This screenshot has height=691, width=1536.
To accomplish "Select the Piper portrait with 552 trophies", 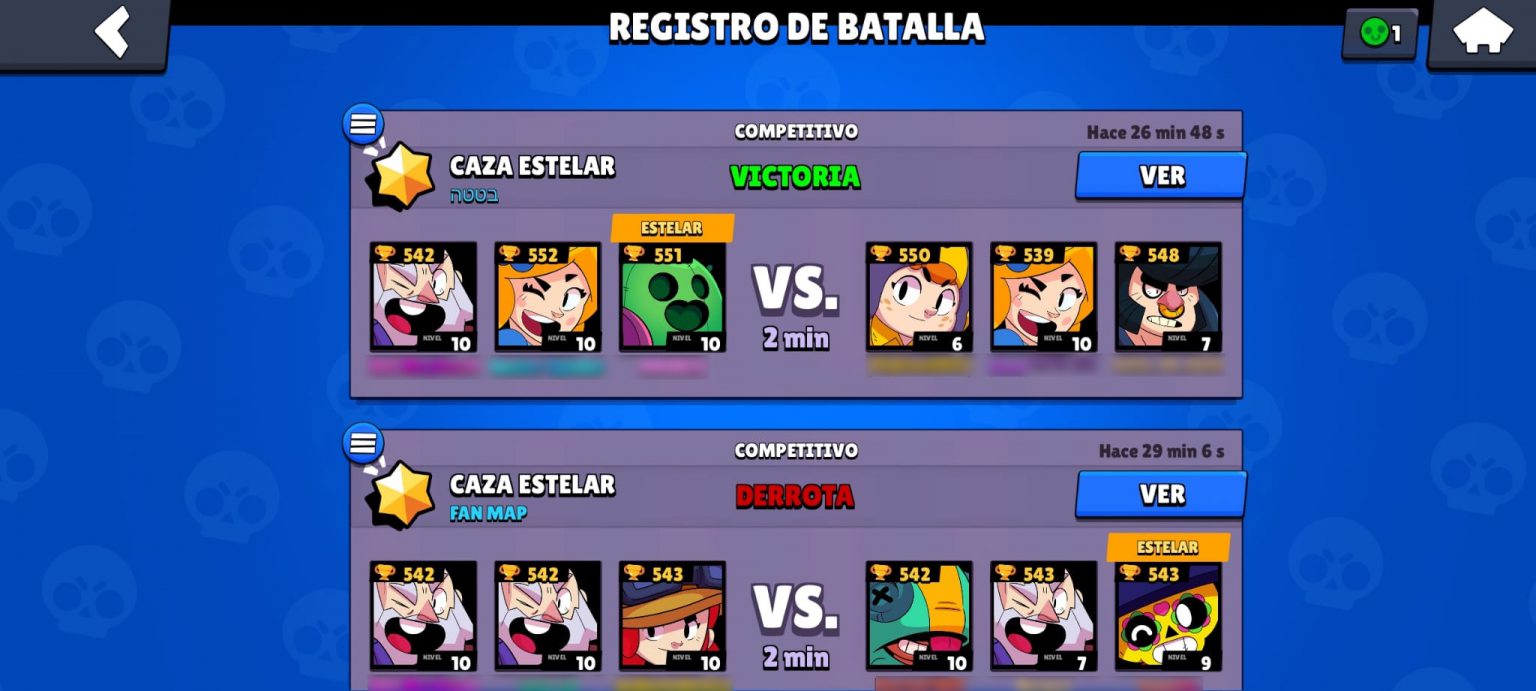I will 548,297.
